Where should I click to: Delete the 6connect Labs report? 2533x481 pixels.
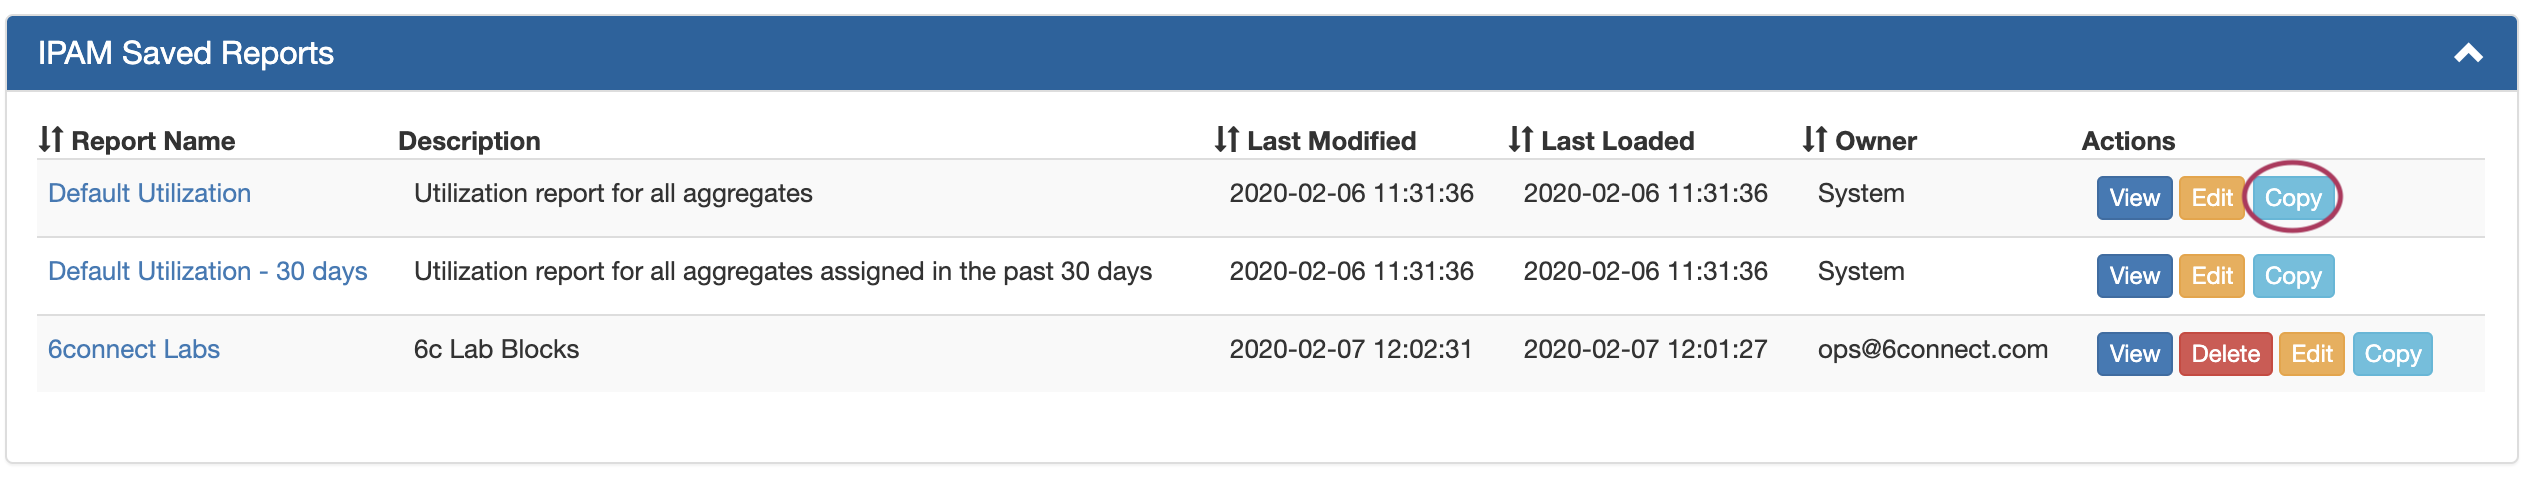2225,354
